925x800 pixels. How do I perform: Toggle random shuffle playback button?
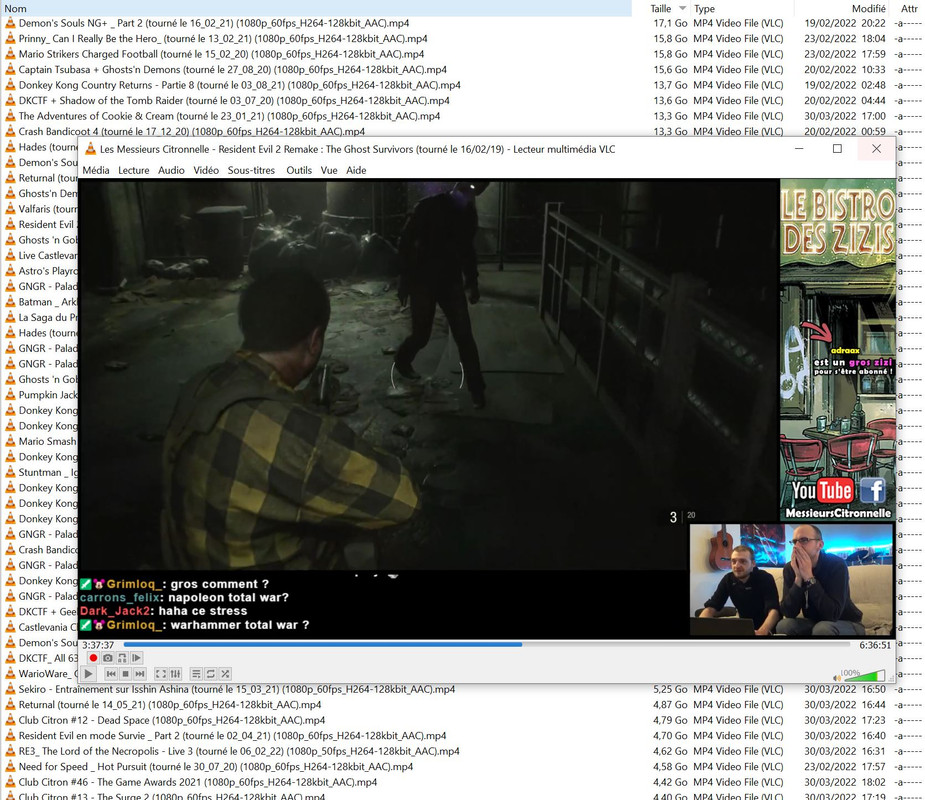point(225,674)
